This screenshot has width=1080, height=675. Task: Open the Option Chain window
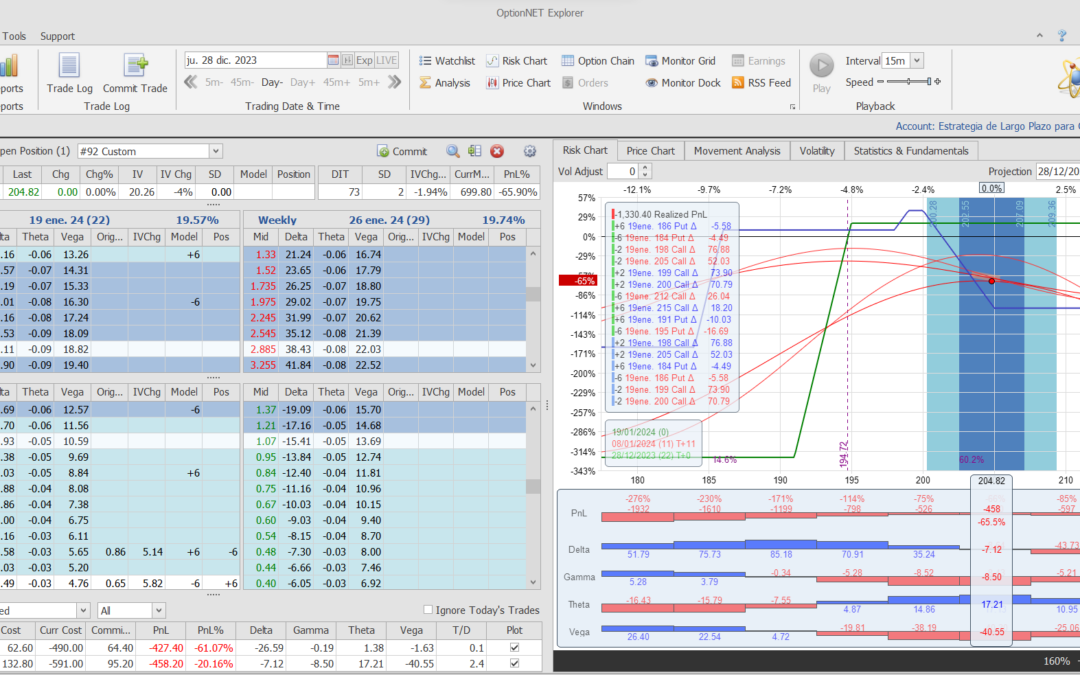tap(598, 61)
